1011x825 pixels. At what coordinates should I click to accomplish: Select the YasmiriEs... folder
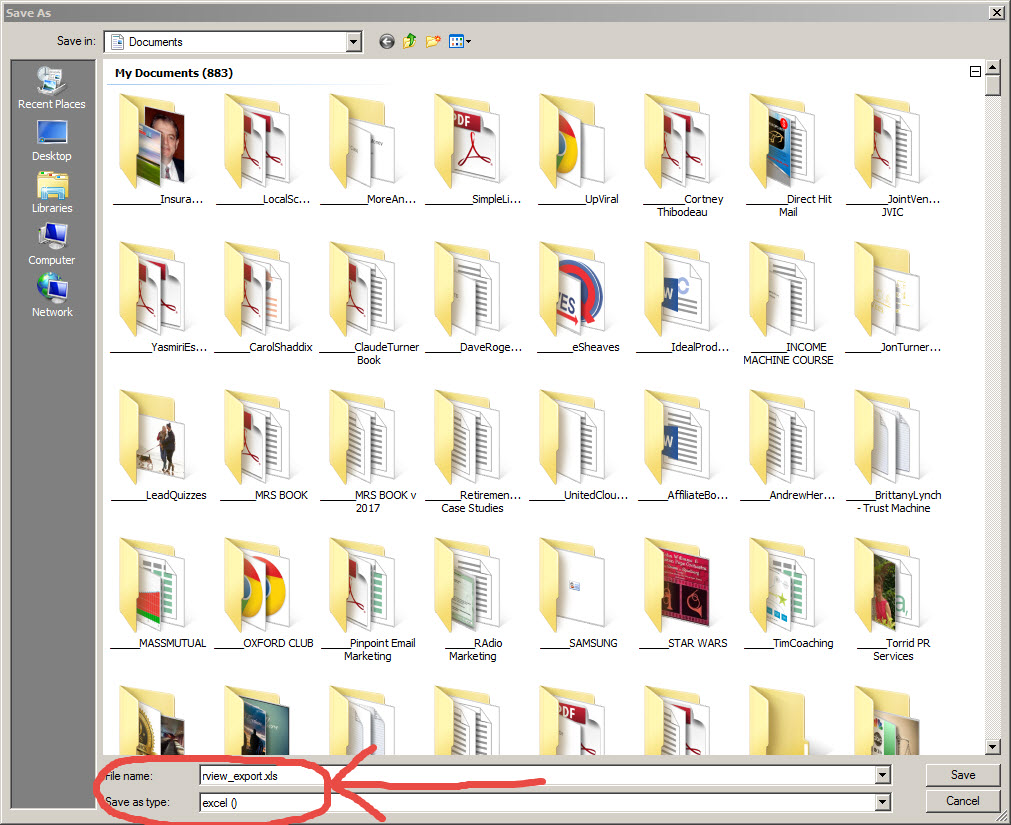(x=158, y=298)
